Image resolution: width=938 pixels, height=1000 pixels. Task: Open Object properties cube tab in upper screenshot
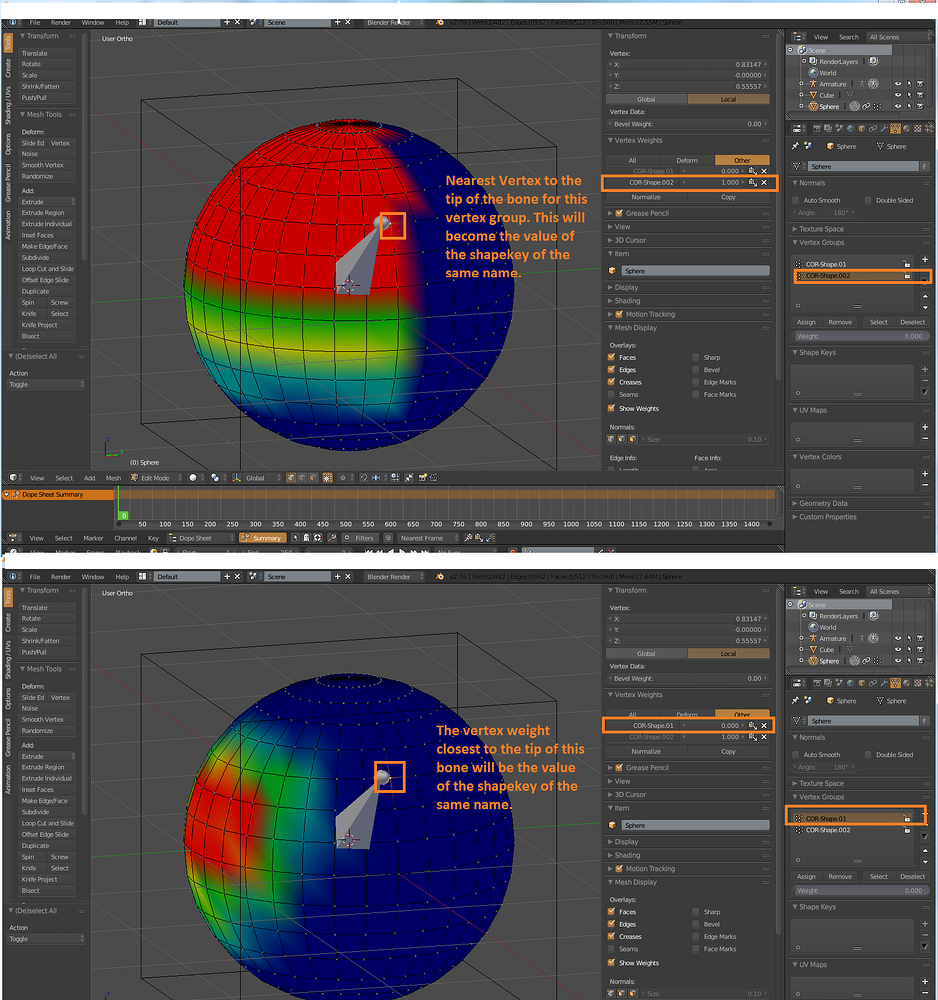861,128
